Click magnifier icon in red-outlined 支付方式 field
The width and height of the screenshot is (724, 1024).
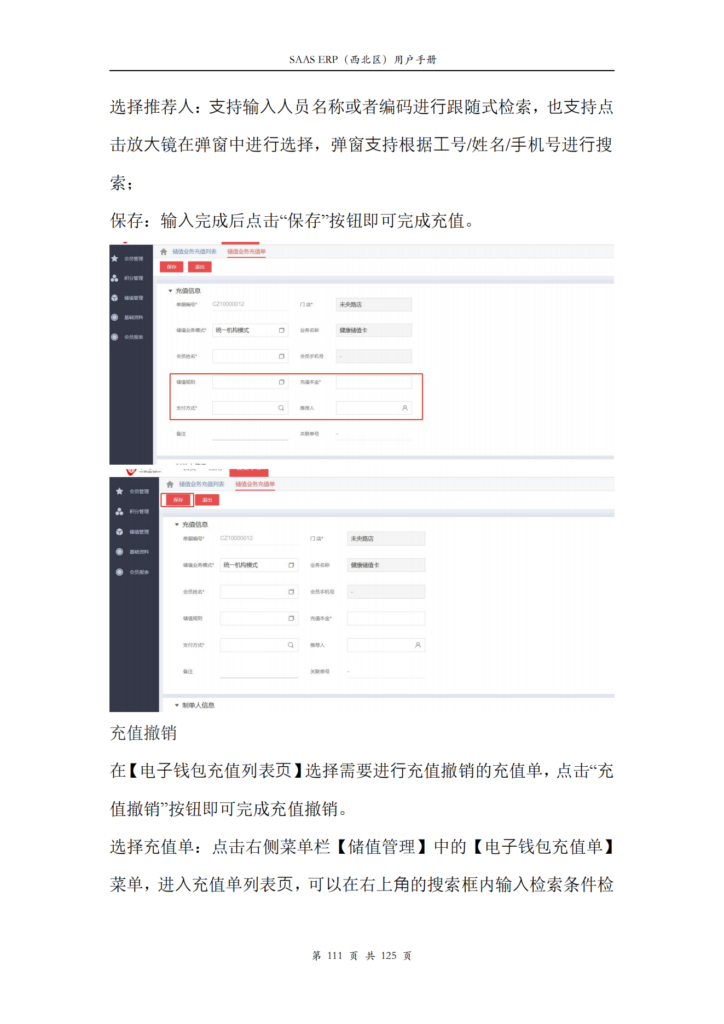tap(281, 408)
